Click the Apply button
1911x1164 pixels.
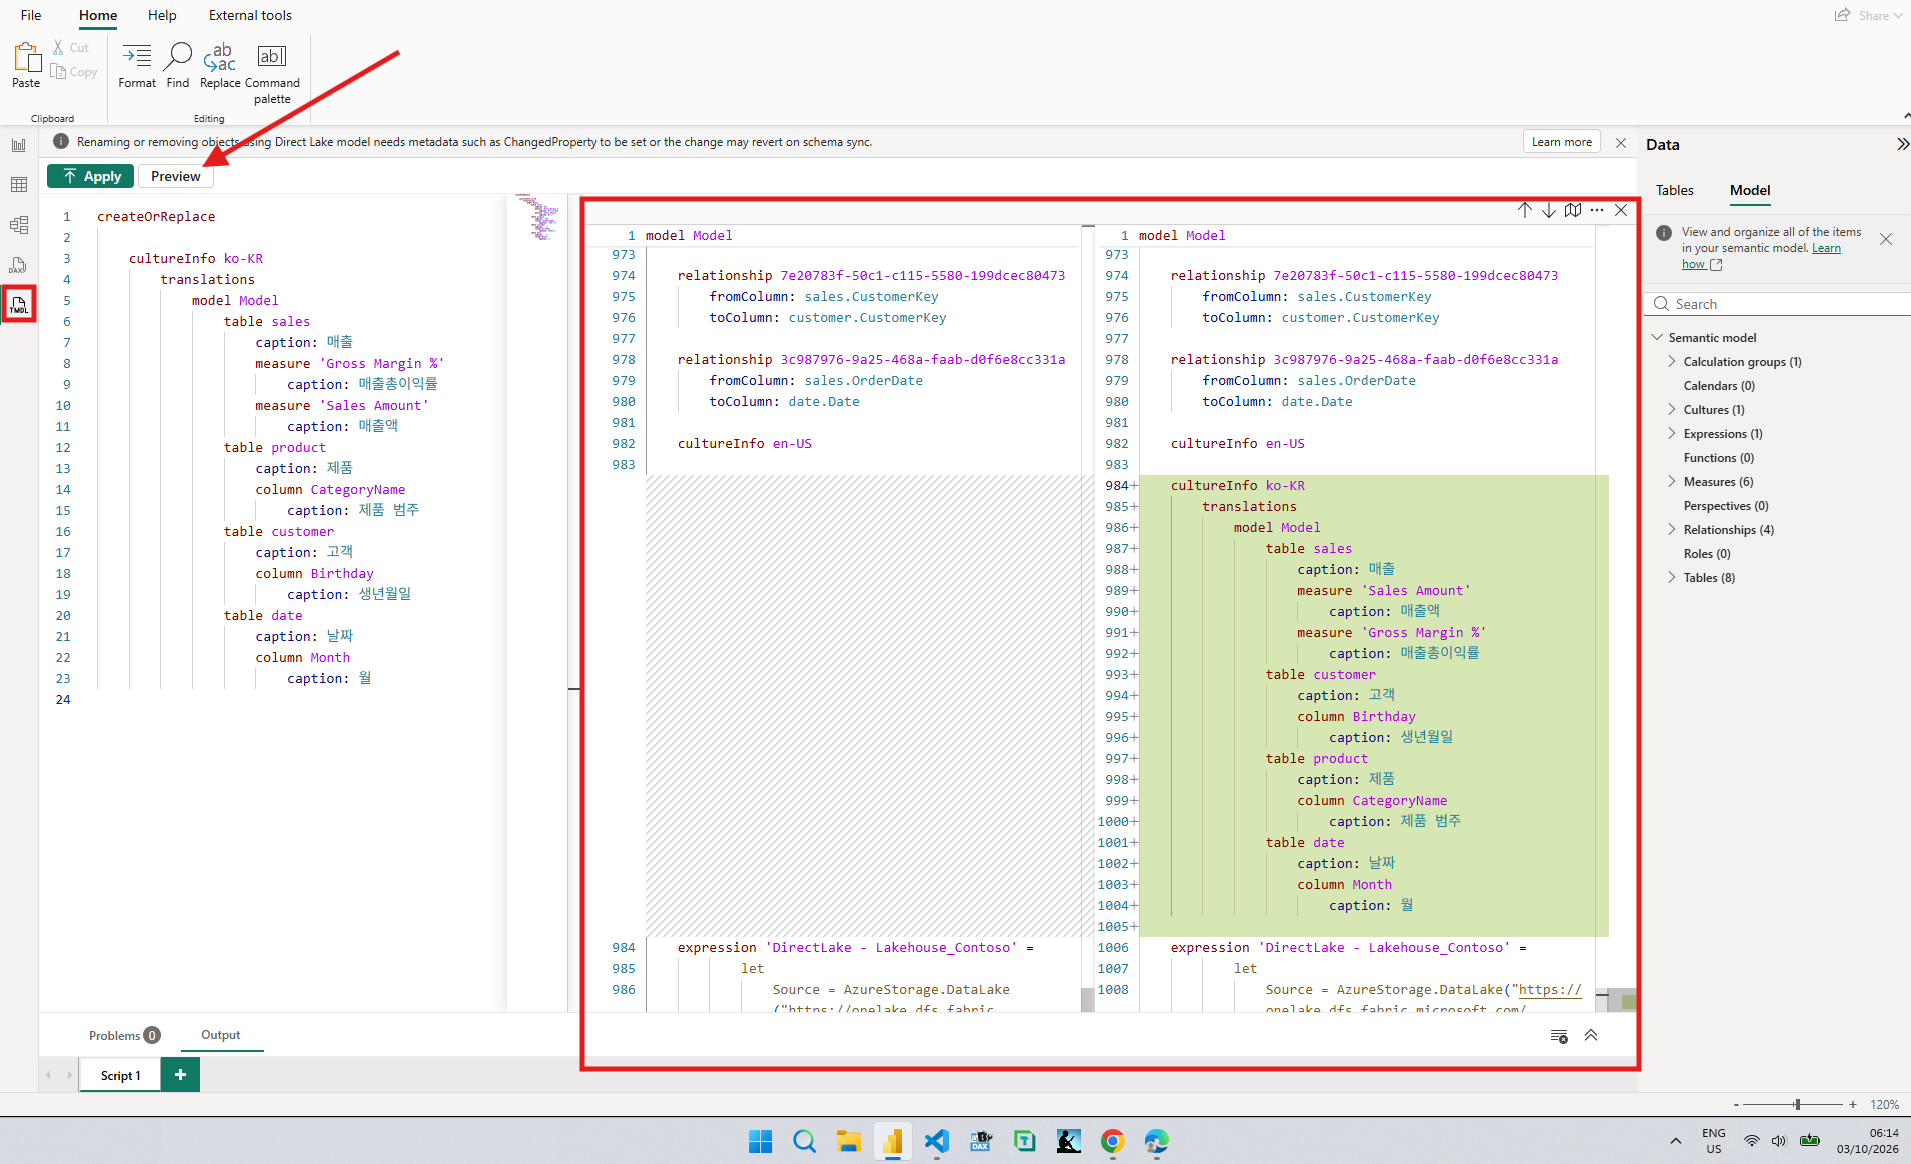tap(90, 176)
